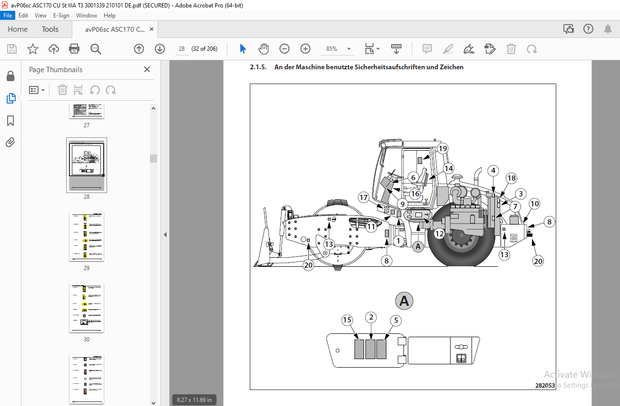The image size is (620, 406).
Task: Add a comment sticky note
Action: 427,49
